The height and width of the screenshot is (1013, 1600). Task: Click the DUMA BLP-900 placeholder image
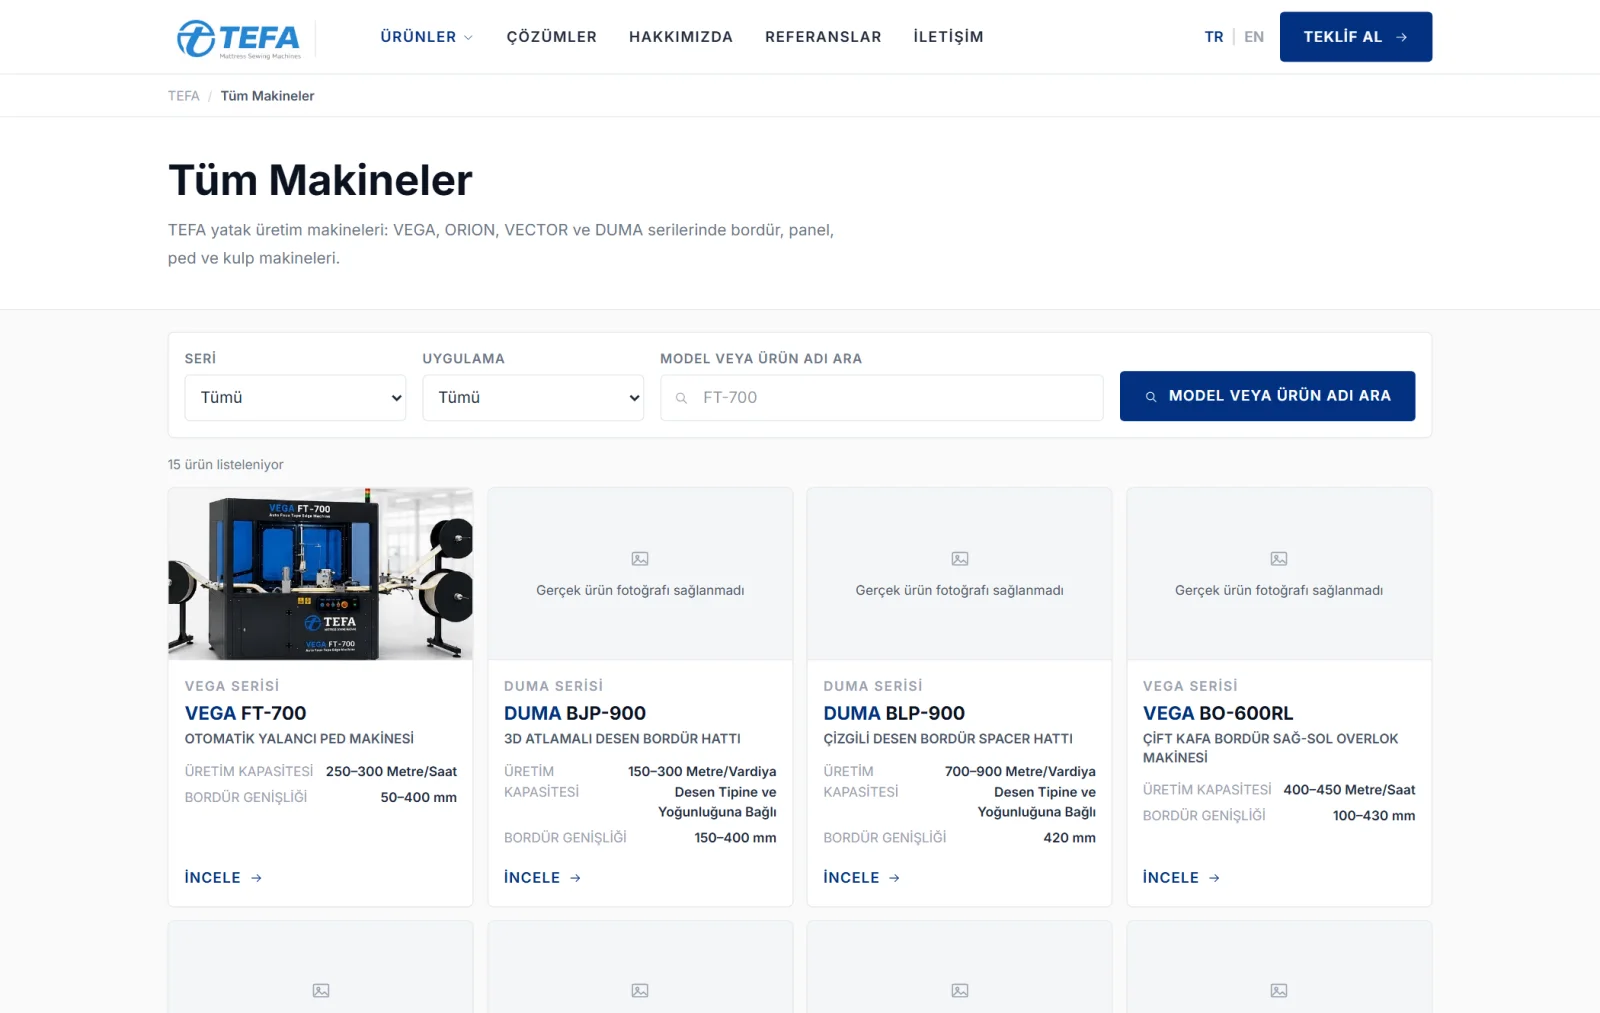point(960,574)
